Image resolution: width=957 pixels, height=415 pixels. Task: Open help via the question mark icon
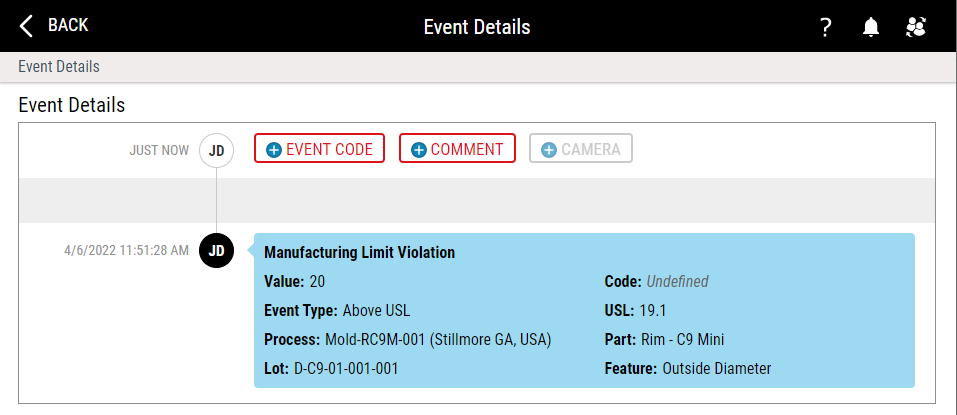pos(825,27)
